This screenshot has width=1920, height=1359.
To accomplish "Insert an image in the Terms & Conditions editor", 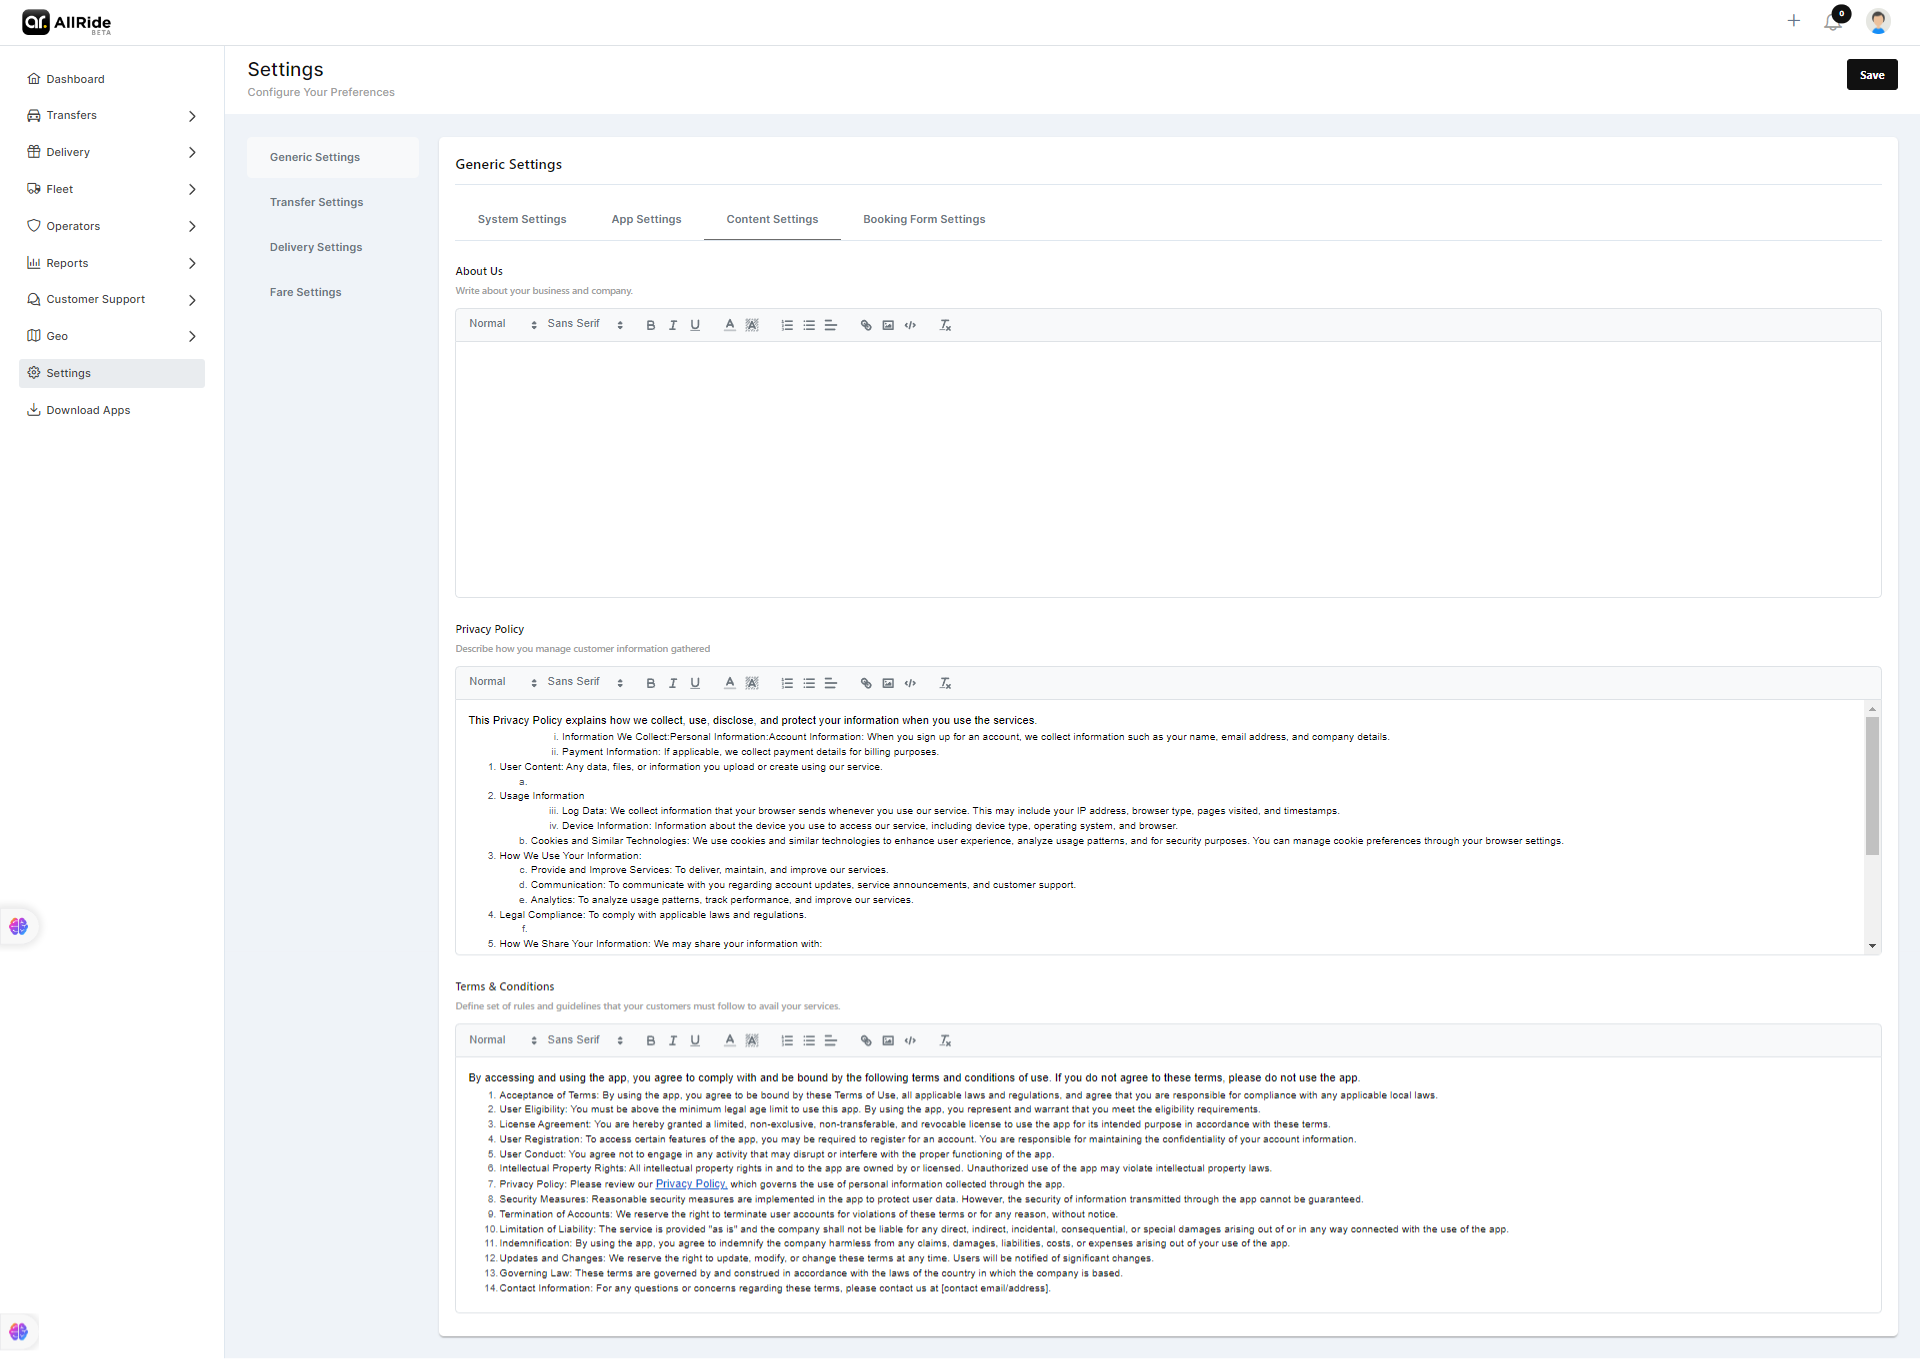I will (887, 1040).
